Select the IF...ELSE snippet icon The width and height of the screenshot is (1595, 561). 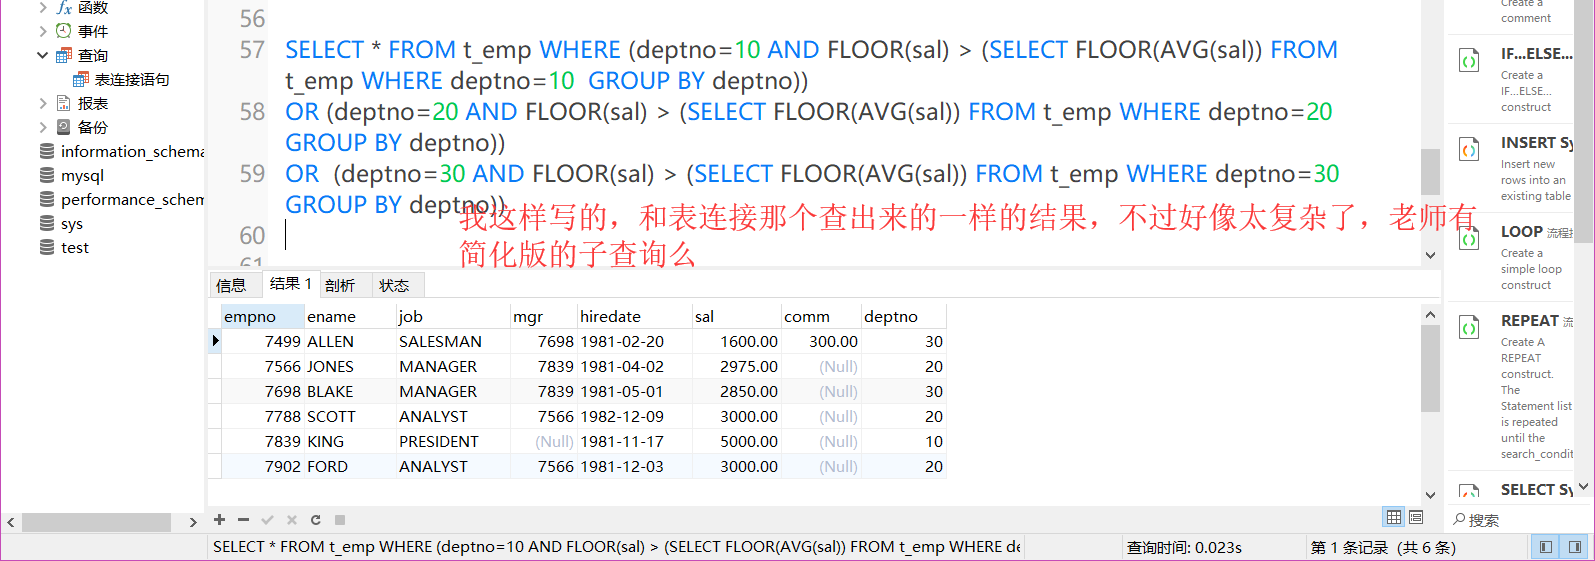pos(1469,61)
